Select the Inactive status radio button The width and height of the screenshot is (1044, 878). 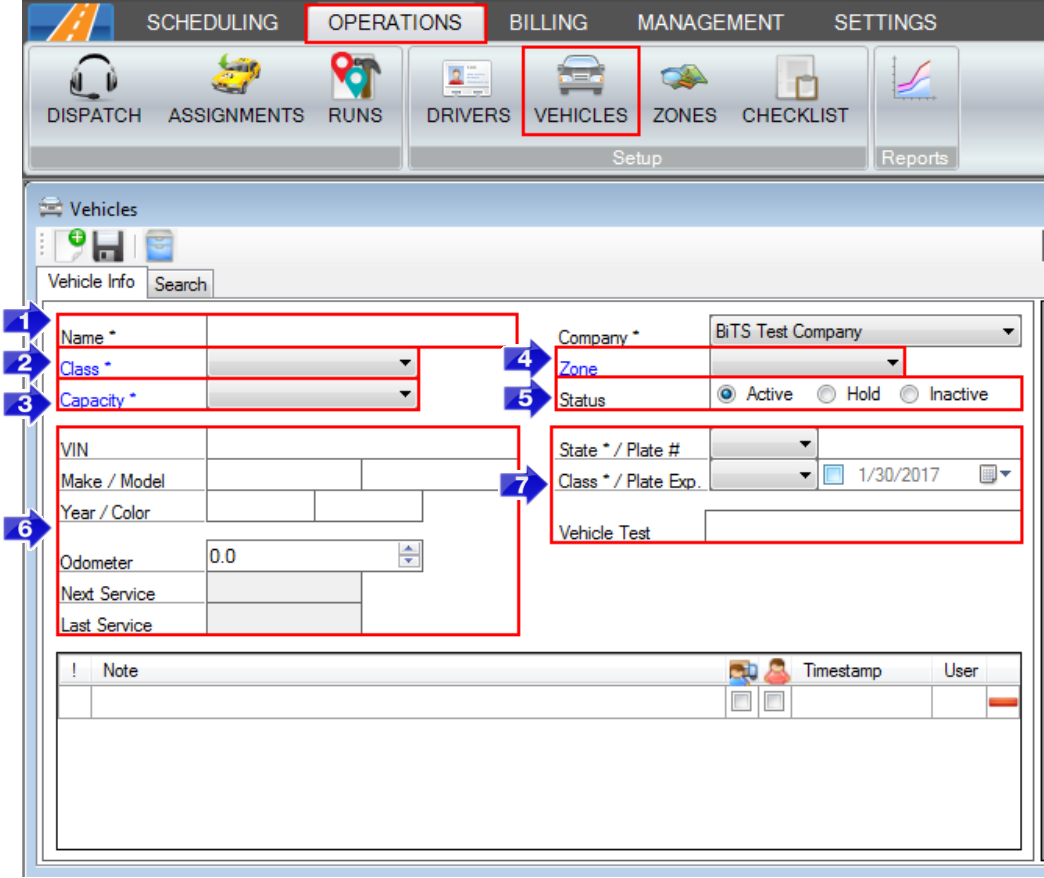pos(909,395)
